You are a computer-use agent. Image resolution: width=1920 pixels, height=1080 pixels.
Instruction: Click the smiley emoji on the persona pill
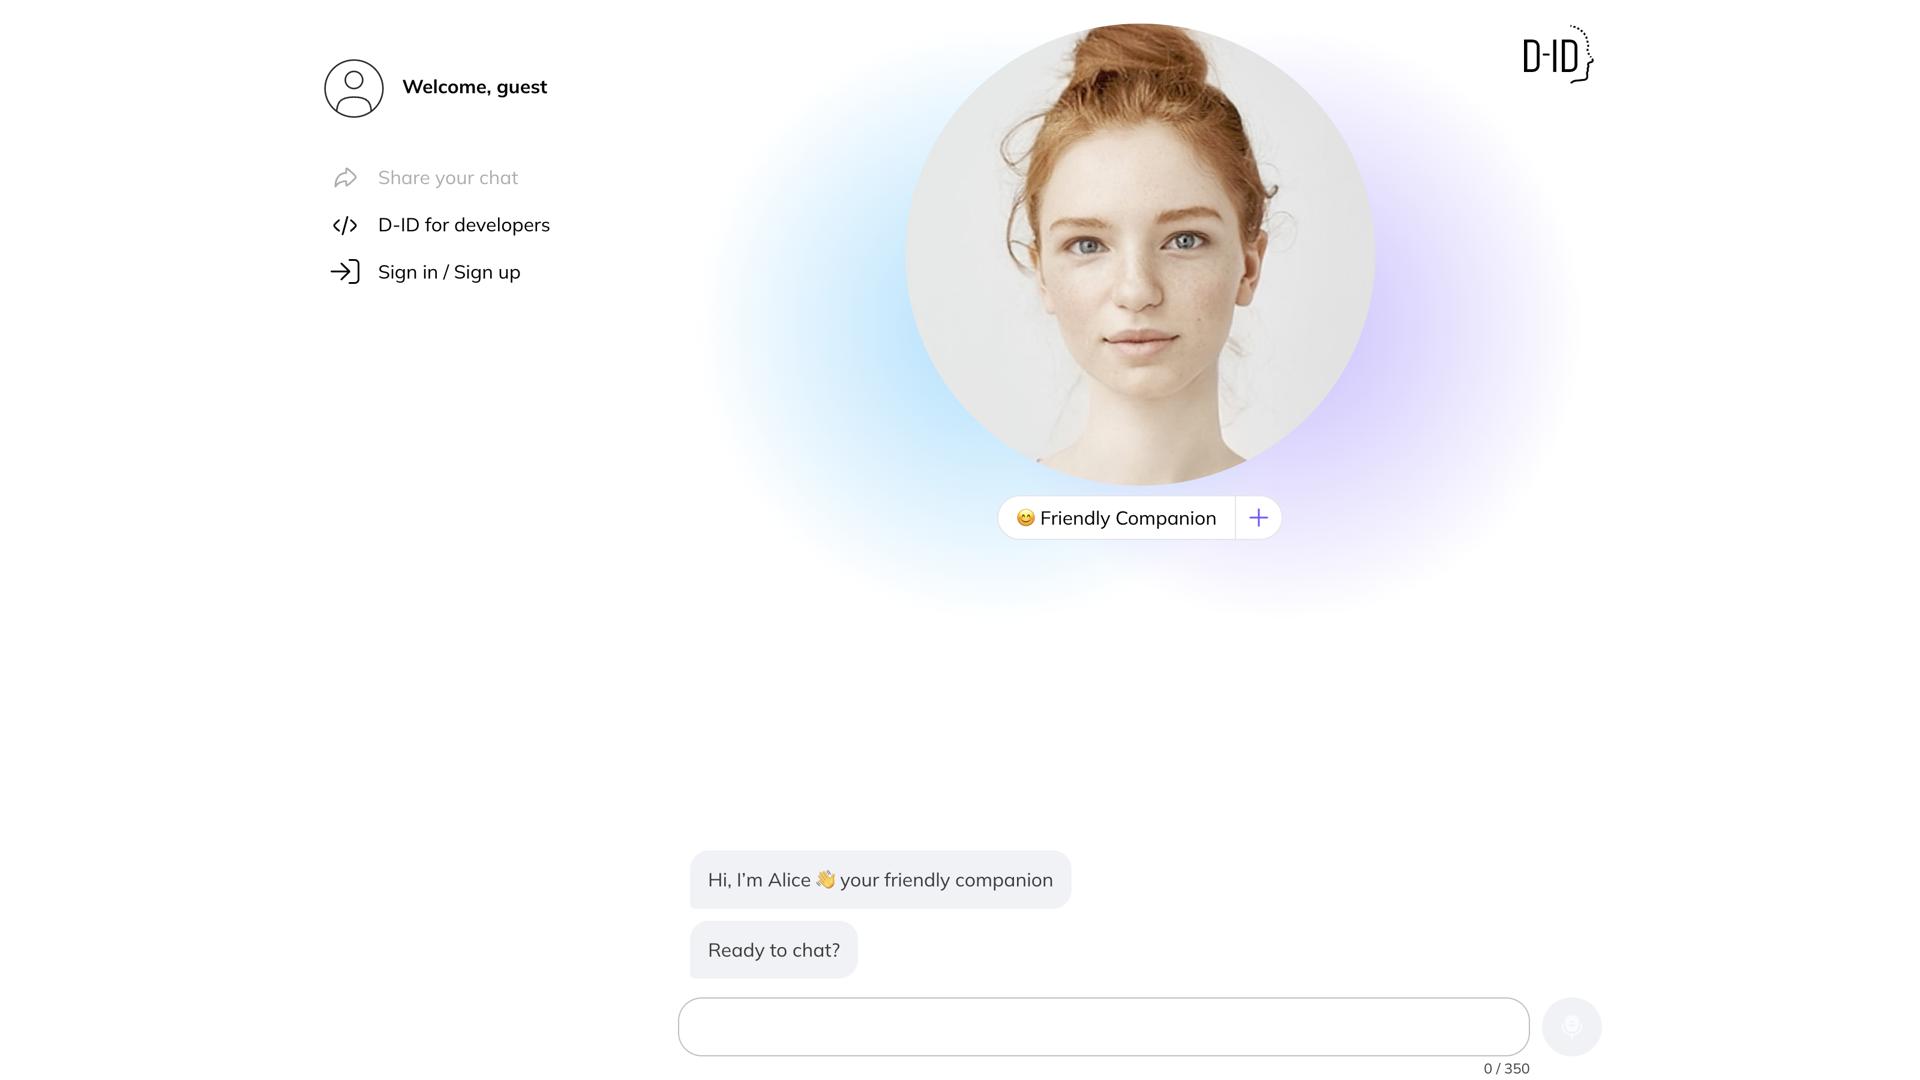tap(1025, 518)
